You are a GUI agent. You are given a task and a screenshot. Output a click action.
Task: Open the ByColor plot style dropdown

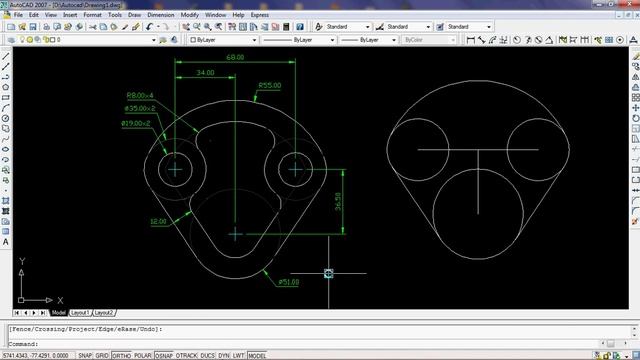453,40
